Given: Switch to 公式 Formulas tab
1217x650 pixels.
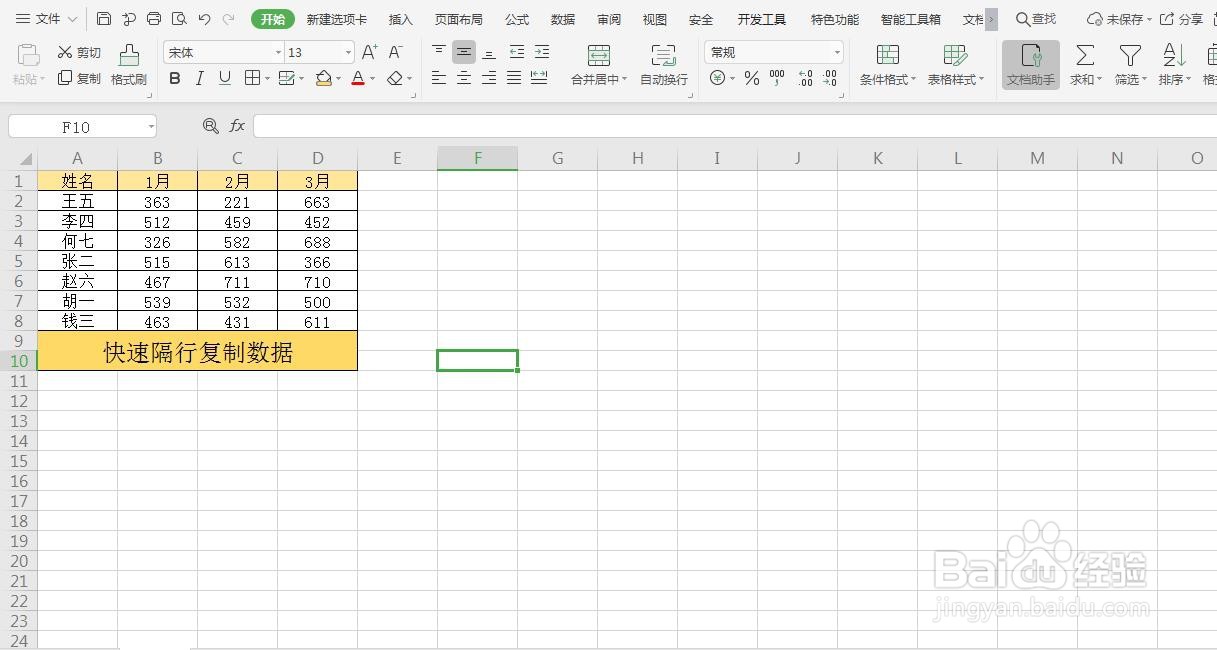Looking at the screenshot, I should click(517, 19).
